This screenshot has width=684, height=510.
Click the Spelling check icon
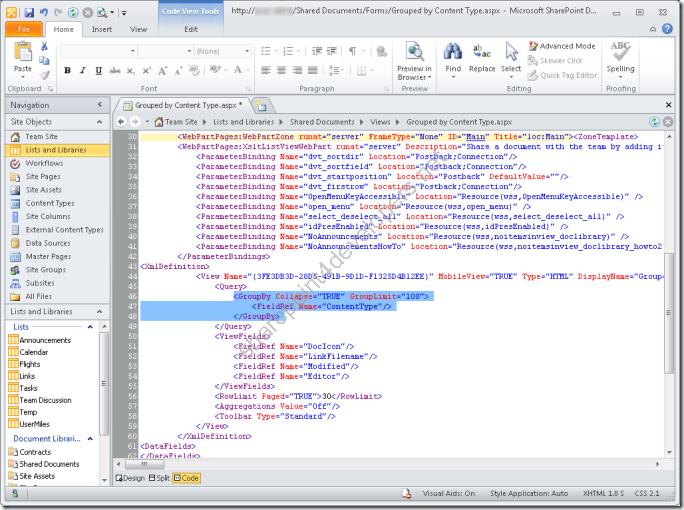[x=620, y=51]
